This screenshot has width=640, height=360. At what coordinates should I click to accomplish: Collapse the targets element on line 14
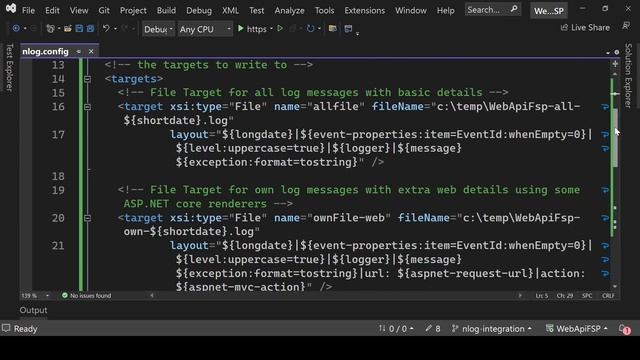[87, 79]
